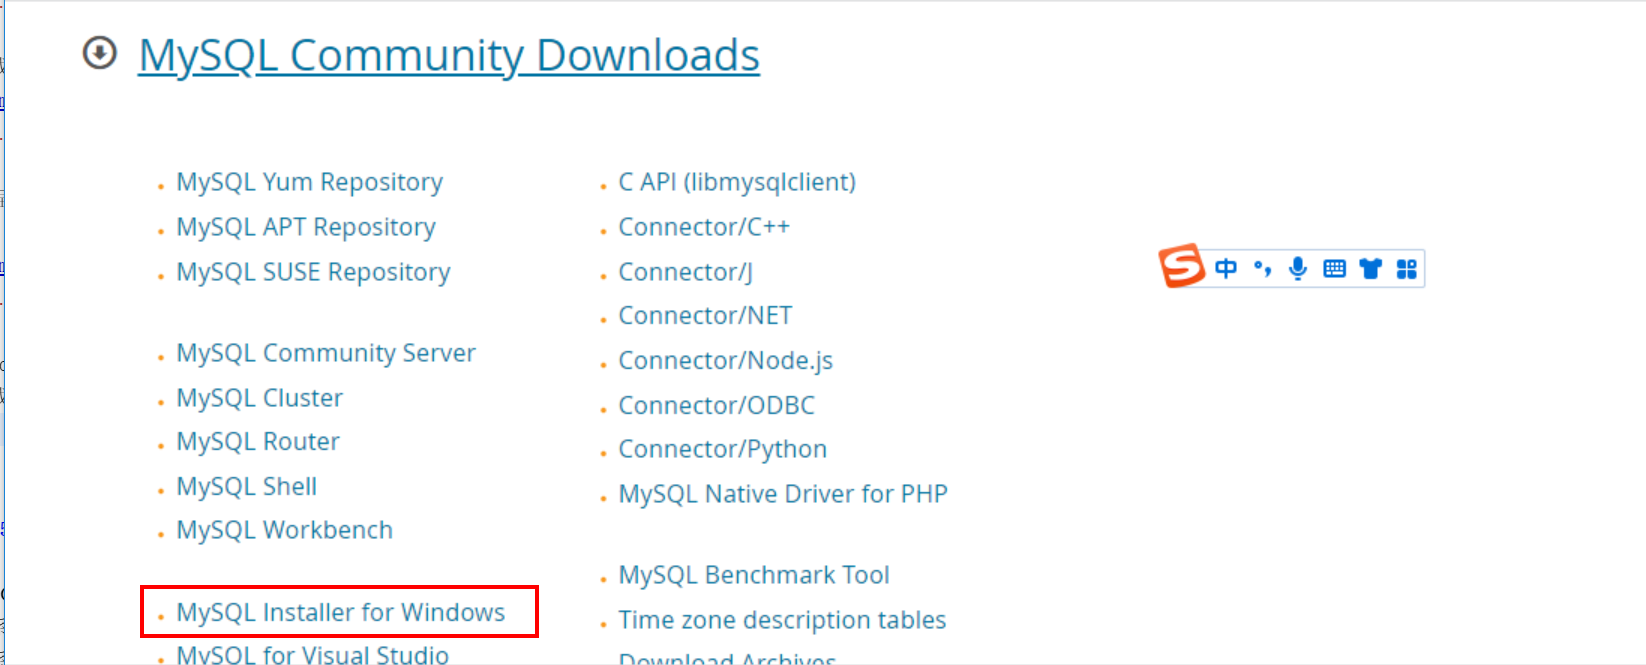The width and height of the screenshot is (1646, 665).
Task: Open Sogou soft keyboard icon
Action: 1334,268
